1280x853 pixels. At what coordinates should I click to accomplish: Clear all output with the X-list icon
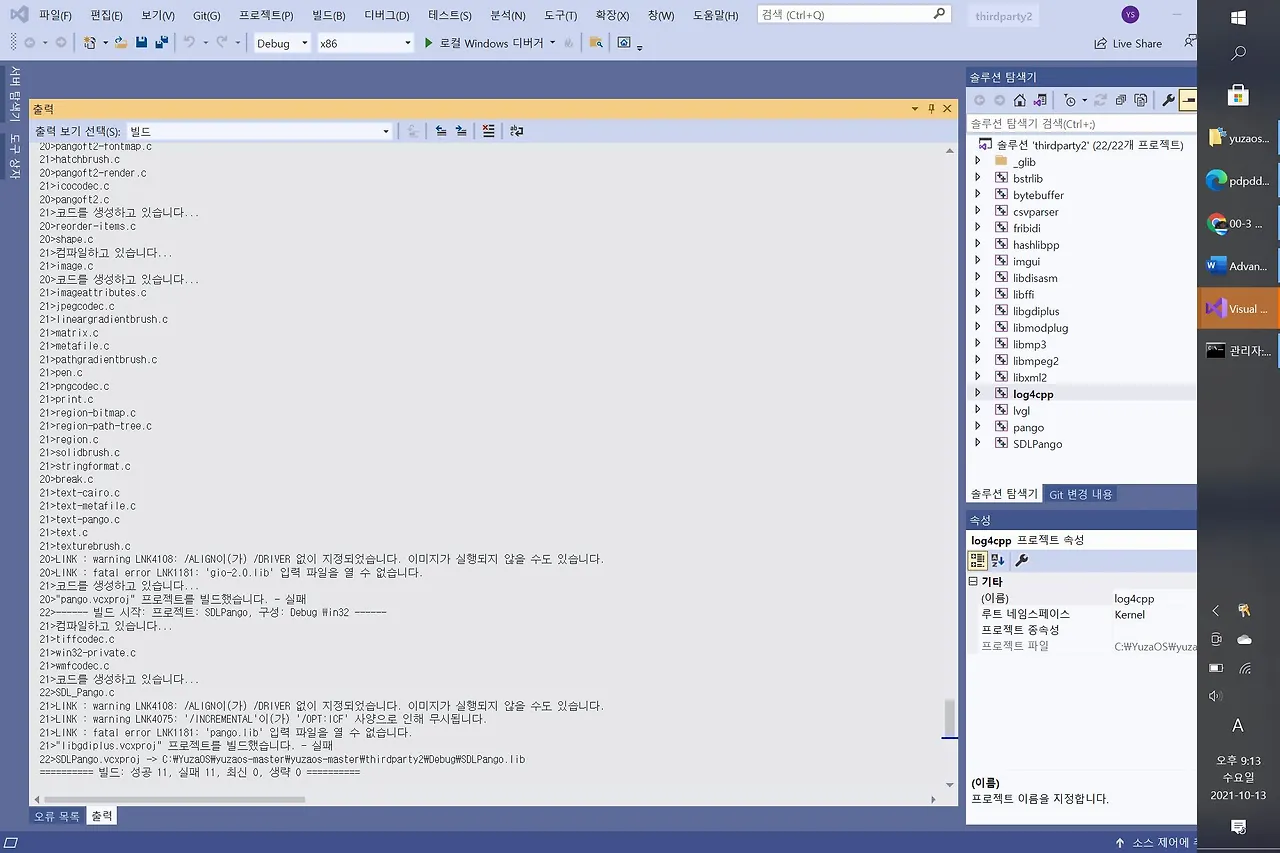click(488, 131)
